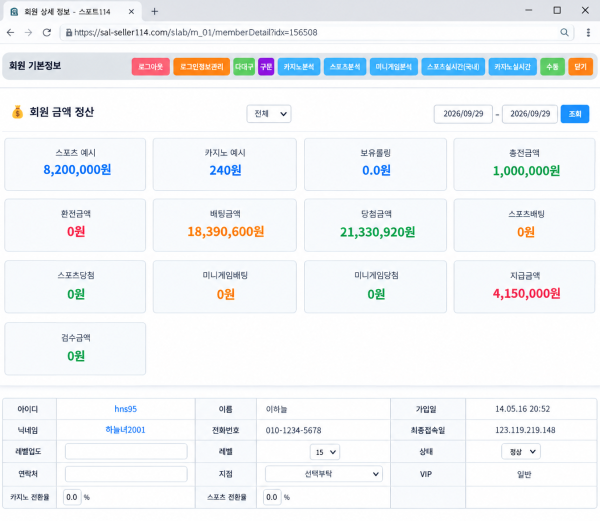Image resolution: width=600 pixels, height=521 pixels.
Task: Focus the 카지노 전환율 percent field
Action: (72, 497)
